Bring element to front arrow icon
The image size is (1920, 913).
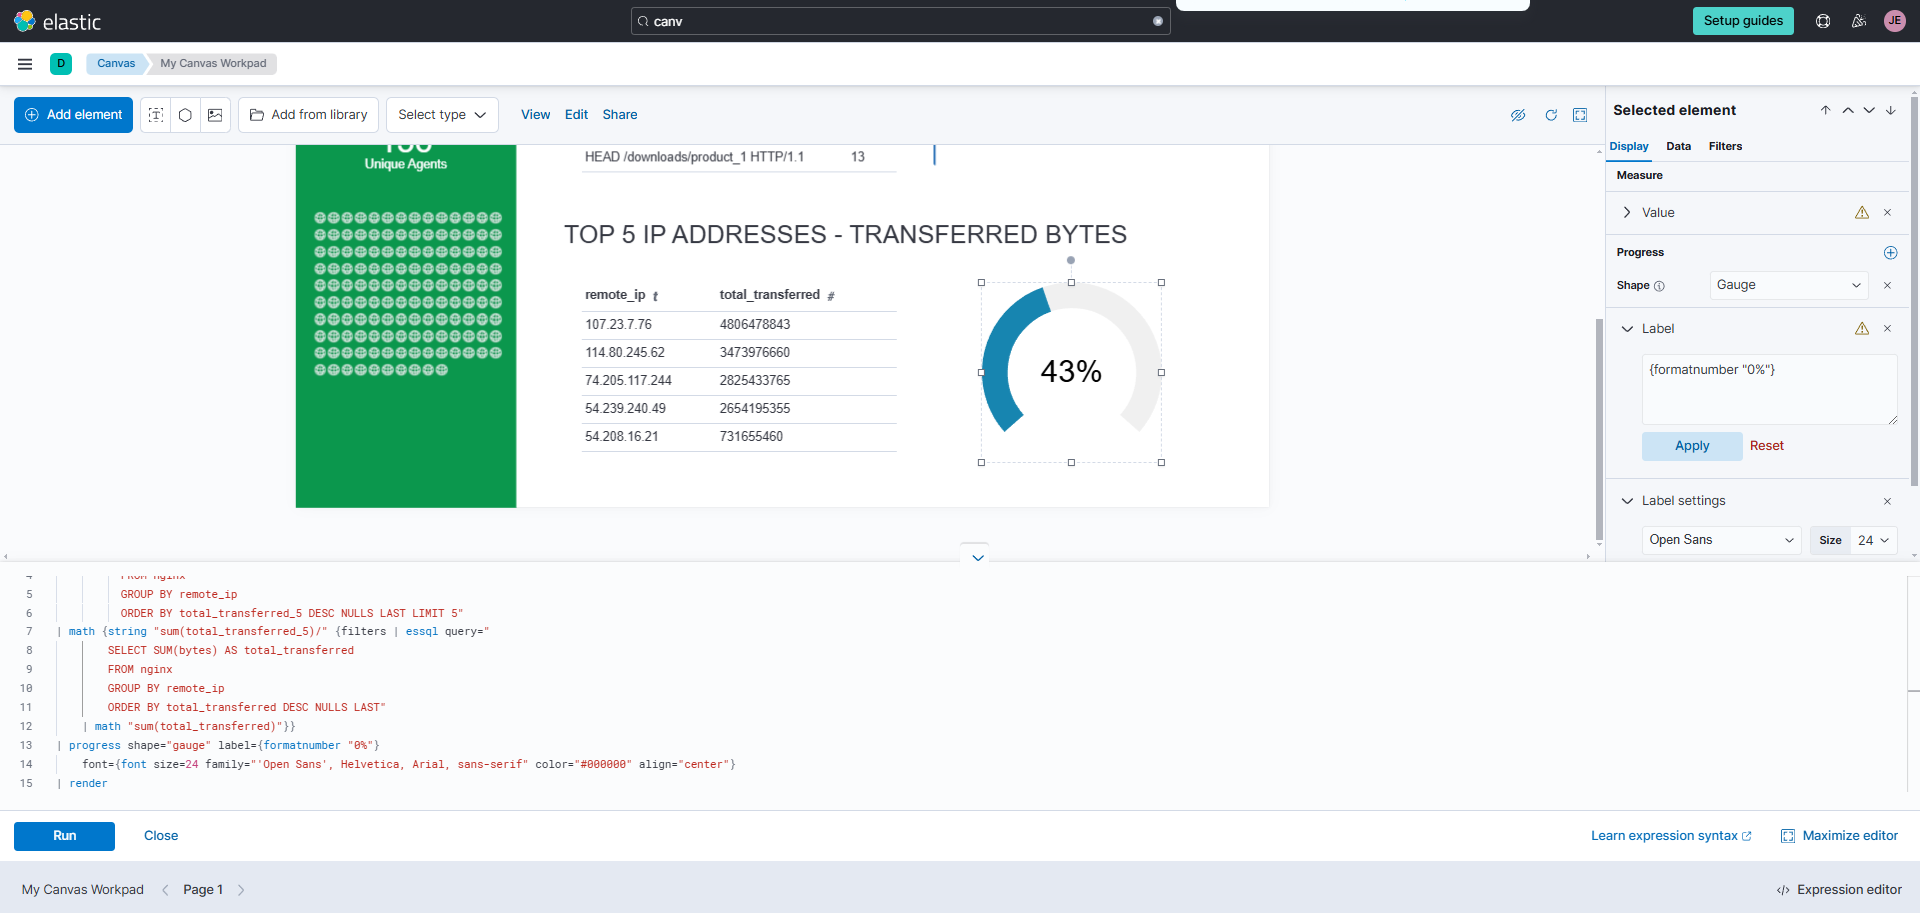pyautogui.click(x=1825, y=110)
